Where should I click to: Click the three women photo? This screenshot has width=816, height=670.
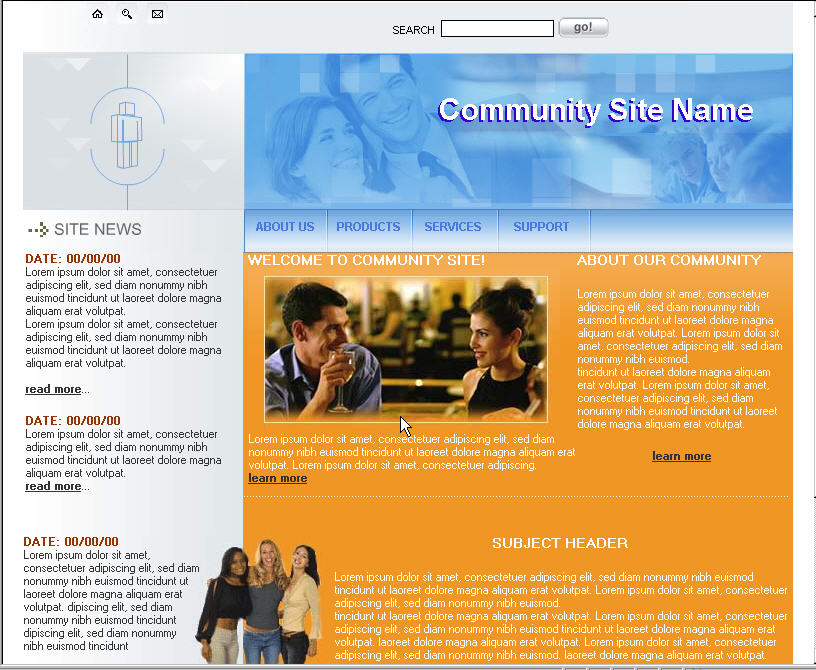259,601
